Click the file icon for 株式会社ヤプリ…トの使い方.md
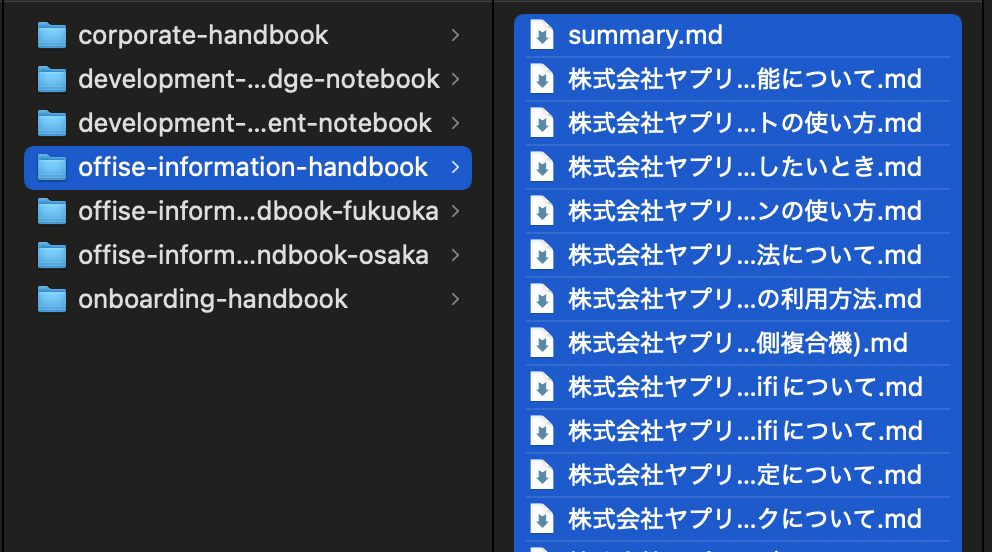This screenshot has width=992, height=552. click(542, 123)
